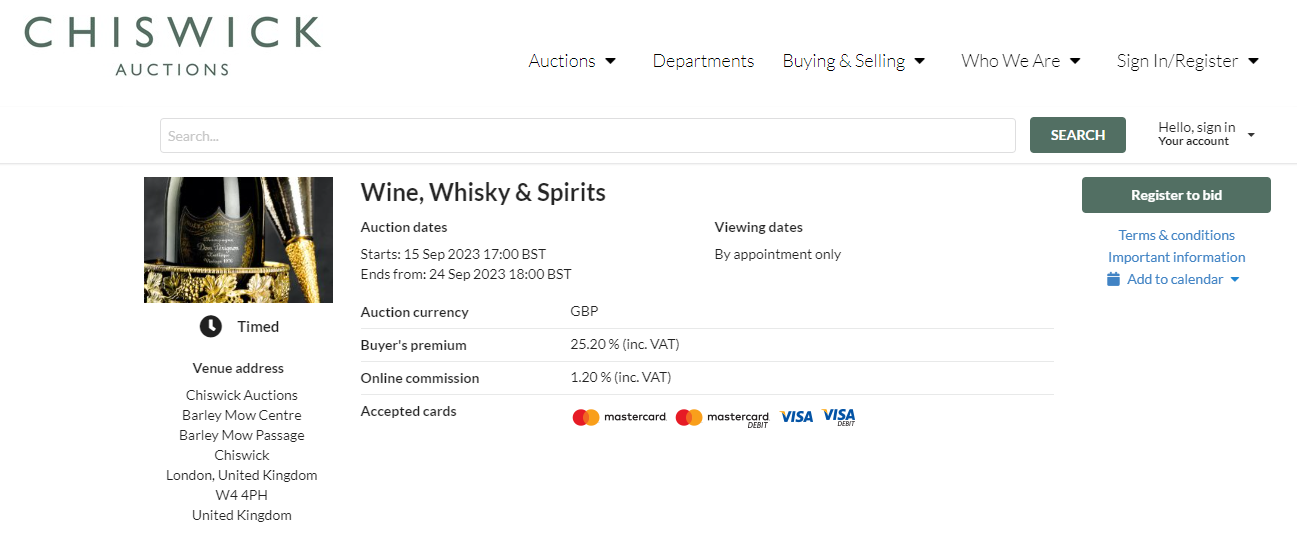Select the Auctions menu label
The image size is (1297, 550).
coord(562,61)
